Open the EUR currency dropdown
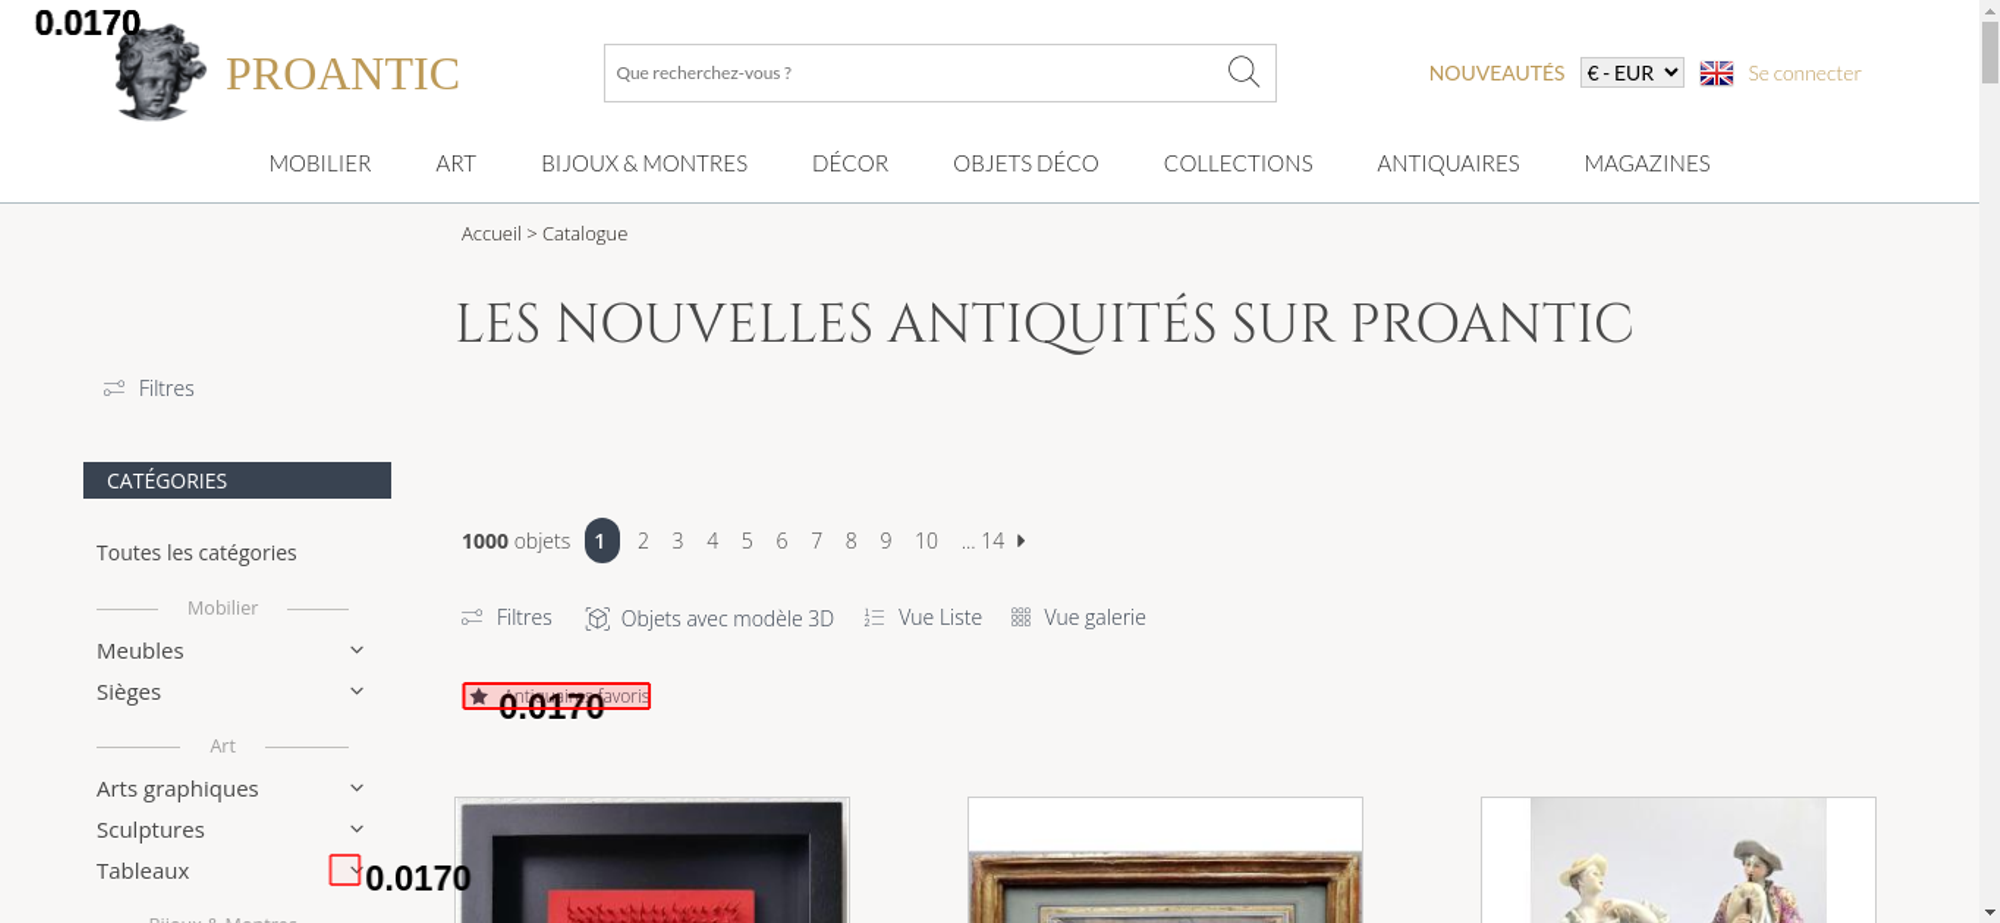This screenshot has width=2000, height=923. coord(1632,73)
